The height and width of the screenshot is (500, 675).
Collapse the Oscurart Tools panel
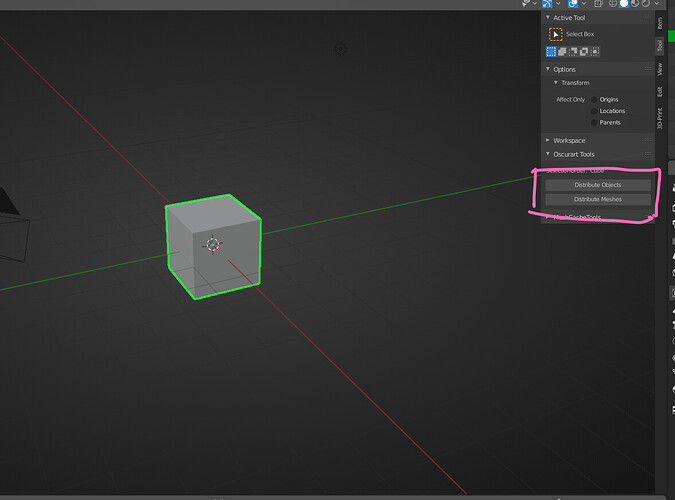click(548, 154)
